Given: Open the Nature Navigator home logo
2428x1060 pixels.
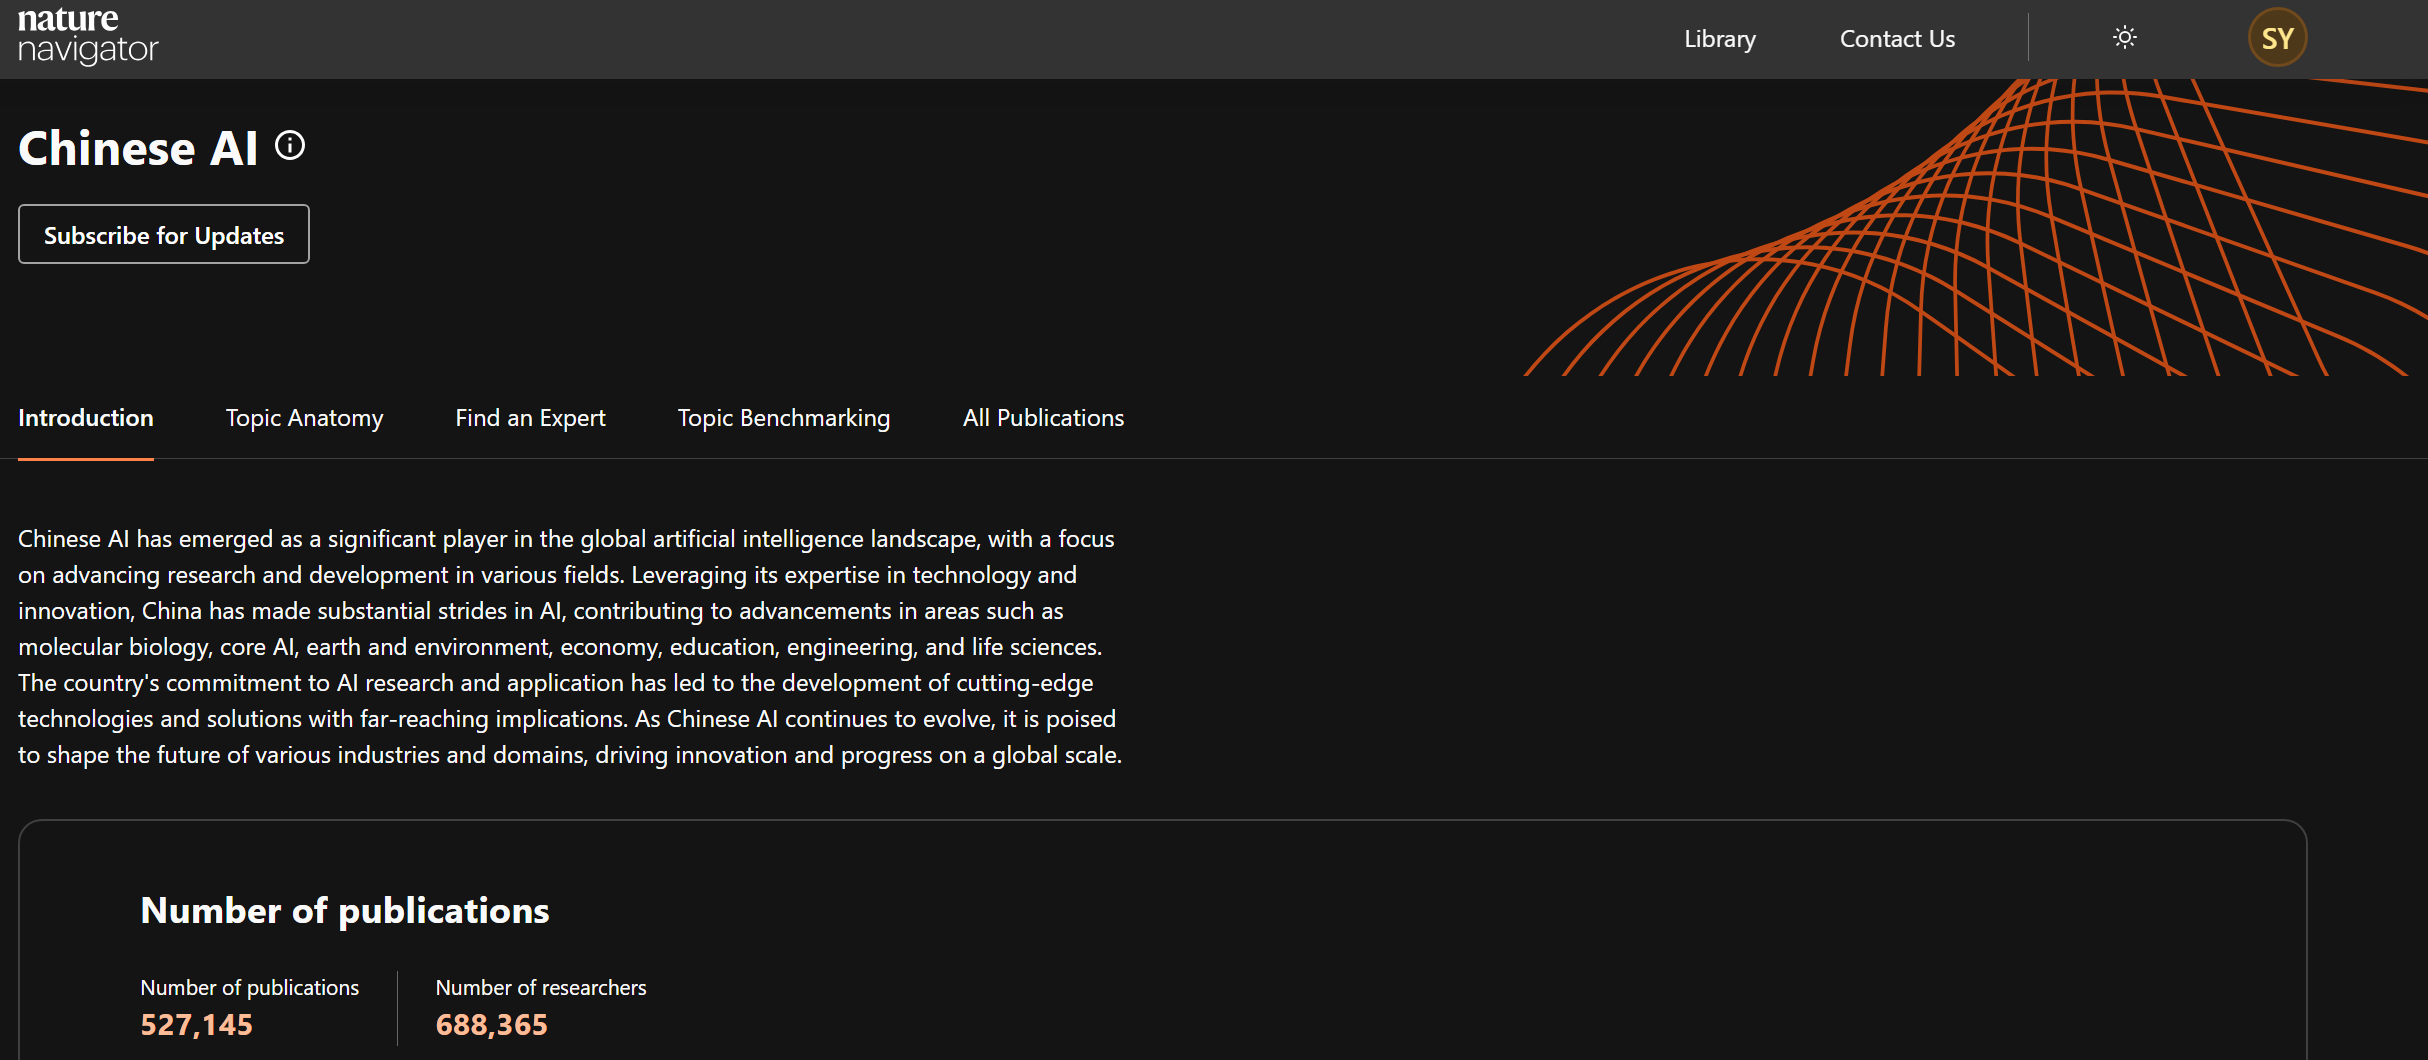Looking at the screenshot, I should [88, 36].
